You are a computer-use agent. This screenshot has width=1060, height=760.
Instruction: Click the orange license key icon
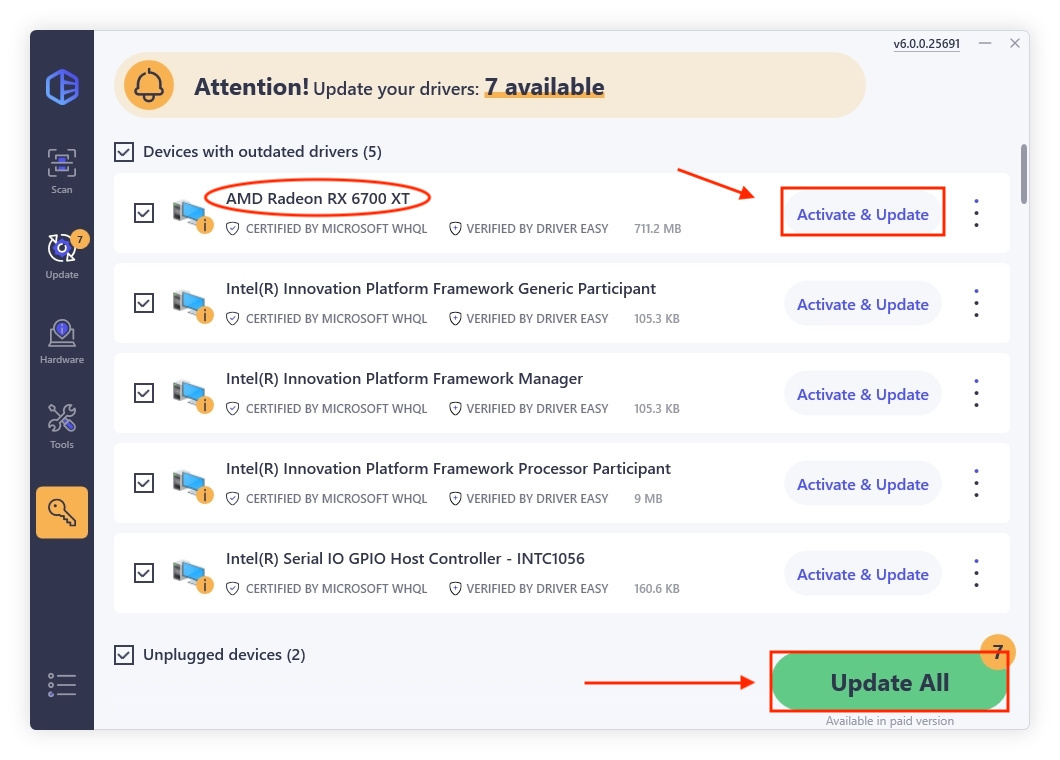62,512
